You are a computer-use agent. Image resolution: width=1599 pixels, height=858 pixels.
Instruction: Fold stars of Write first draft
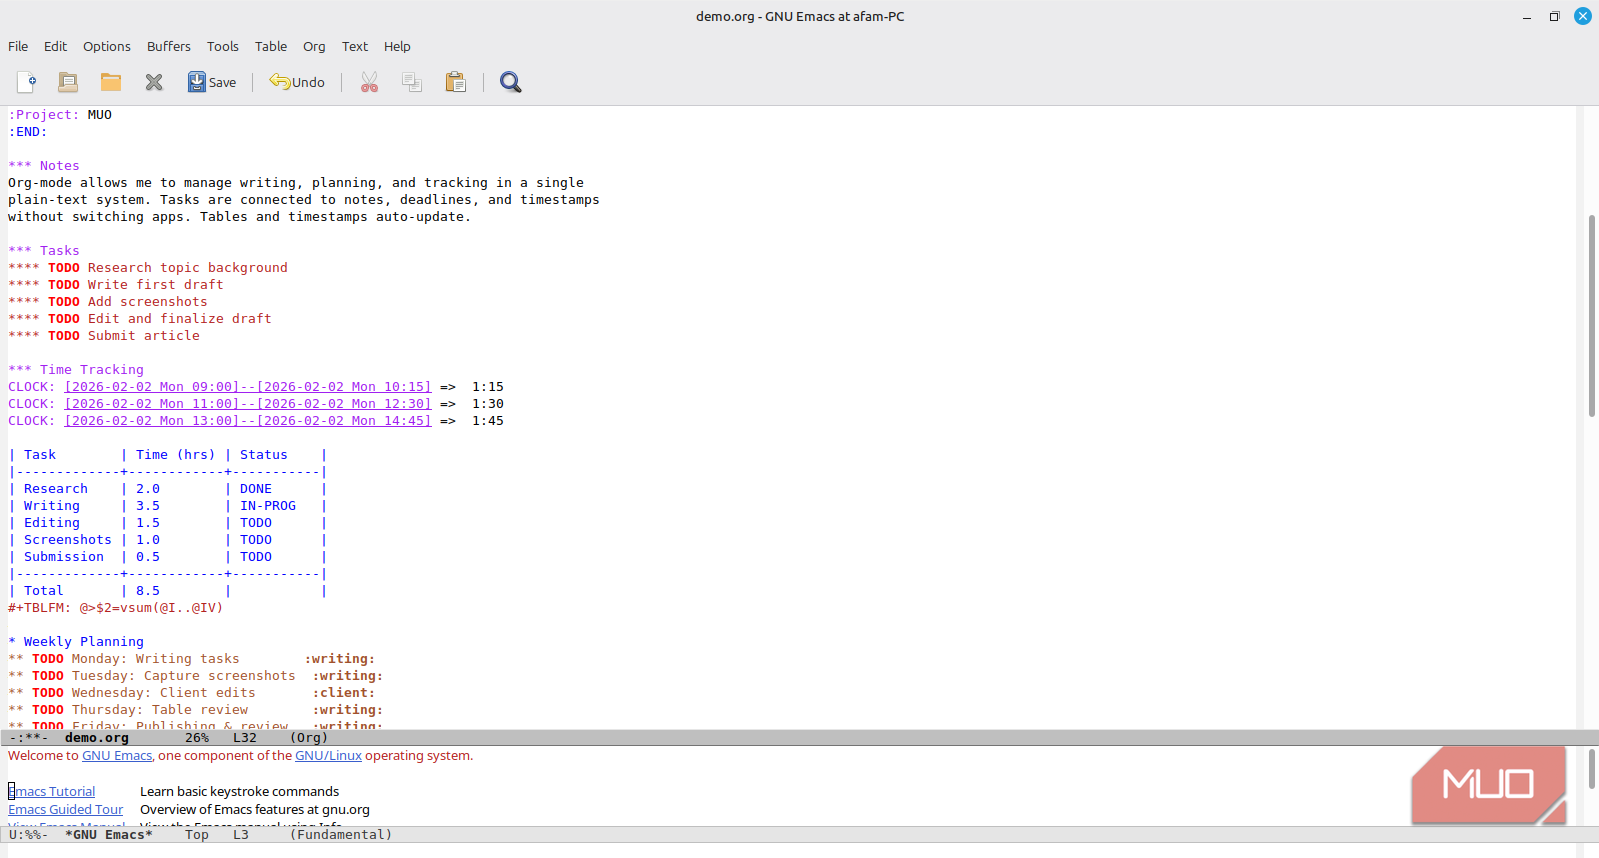(x=24, y=285)
